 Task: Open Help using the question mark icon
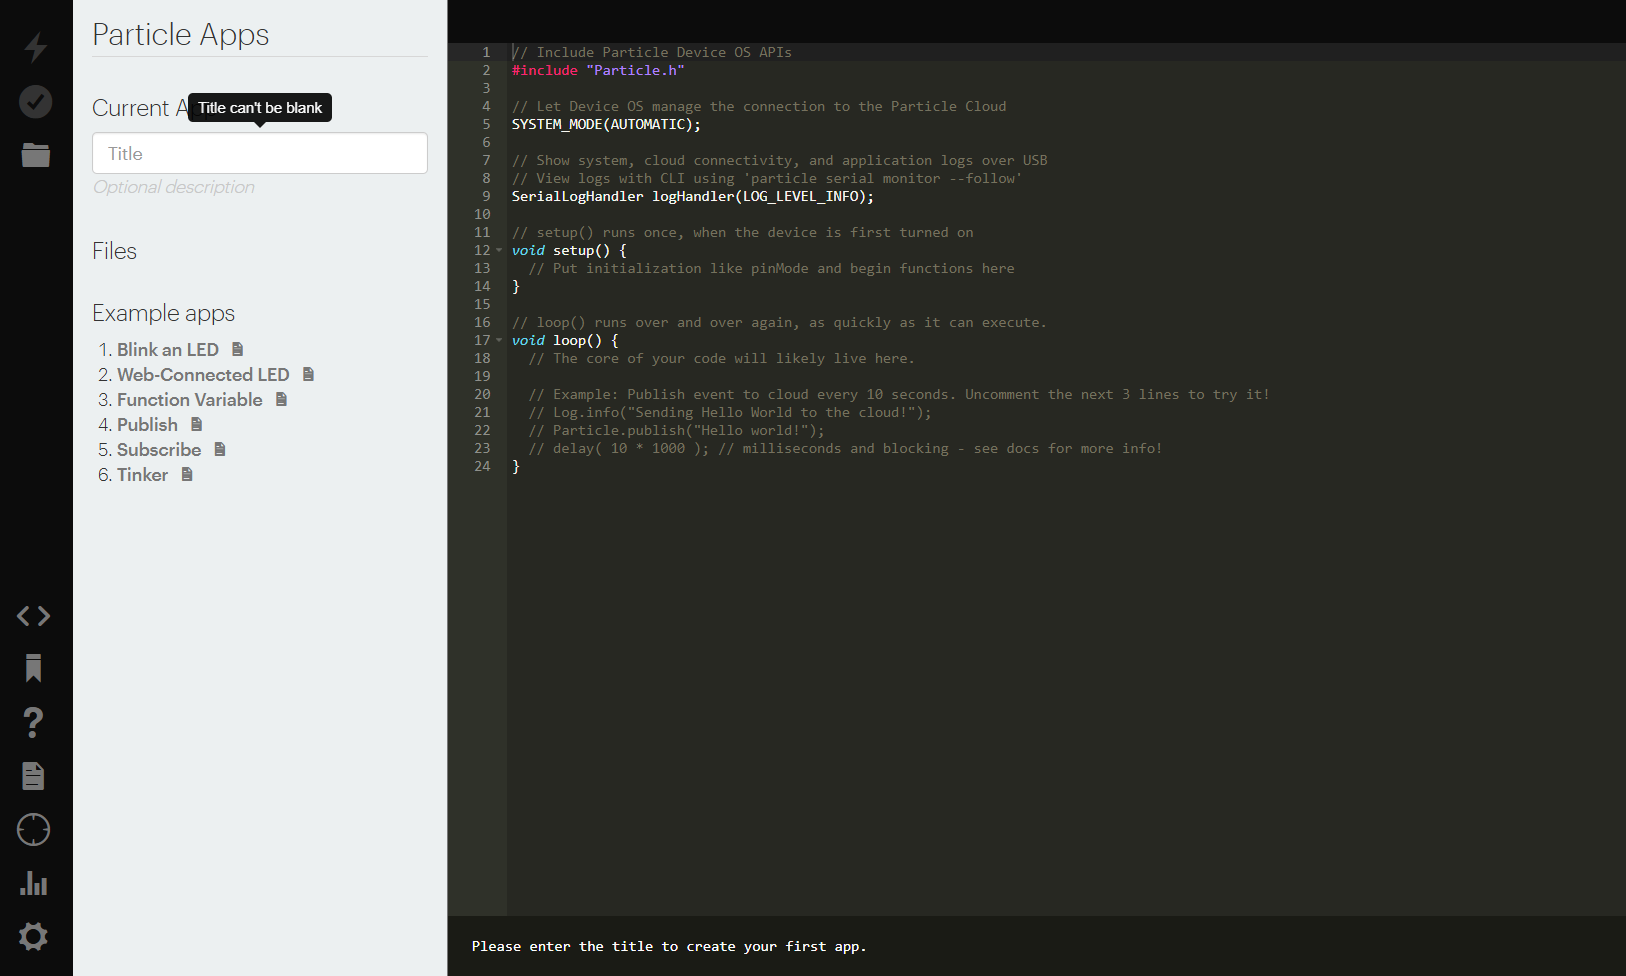click(x=33, y=722)
